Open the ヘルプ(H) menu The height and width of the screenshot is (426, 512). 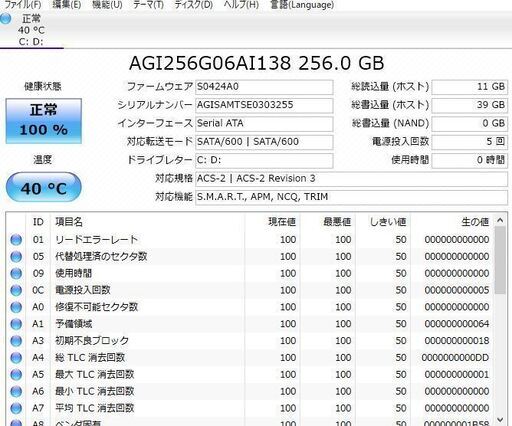tap(241, 4)
